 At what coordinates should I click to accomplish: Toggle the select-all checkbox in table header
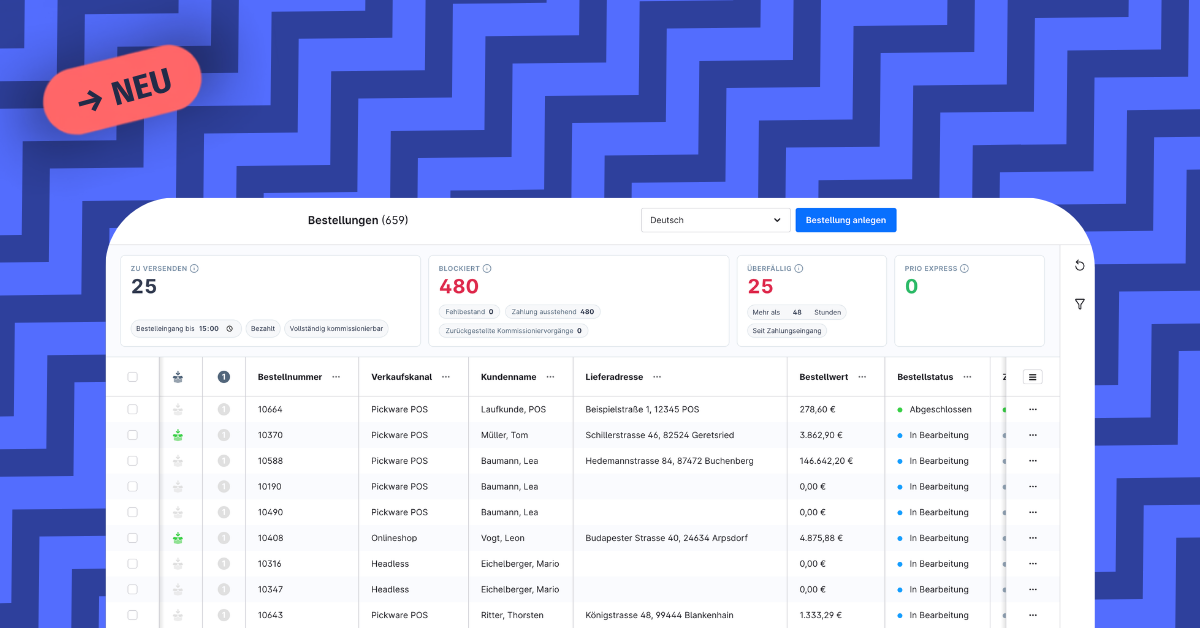[x=133, y=377]
